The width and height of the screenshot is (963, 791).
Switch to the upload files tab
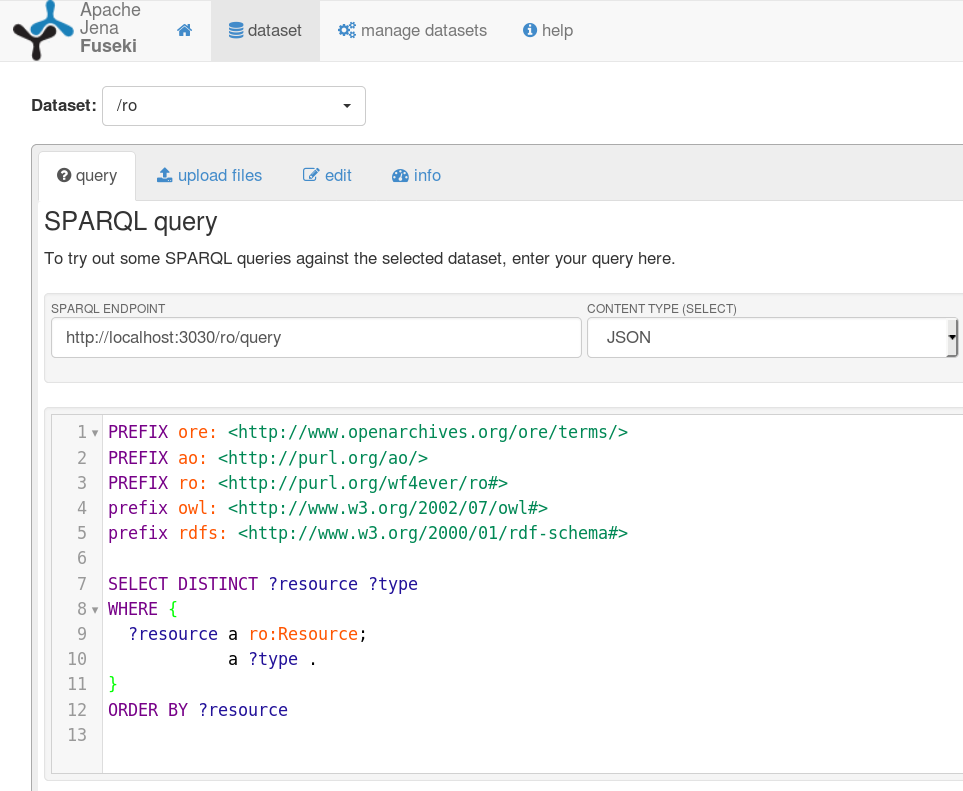pos(209,176)
